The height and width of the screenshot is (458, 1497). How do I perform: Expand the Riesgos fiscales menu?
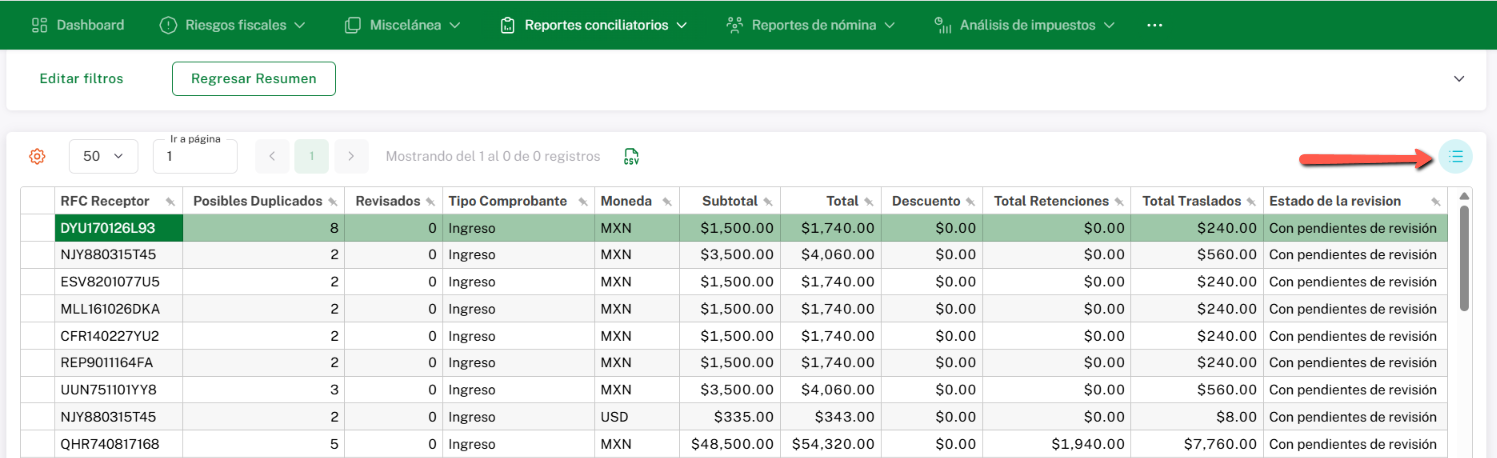[232, 25]
